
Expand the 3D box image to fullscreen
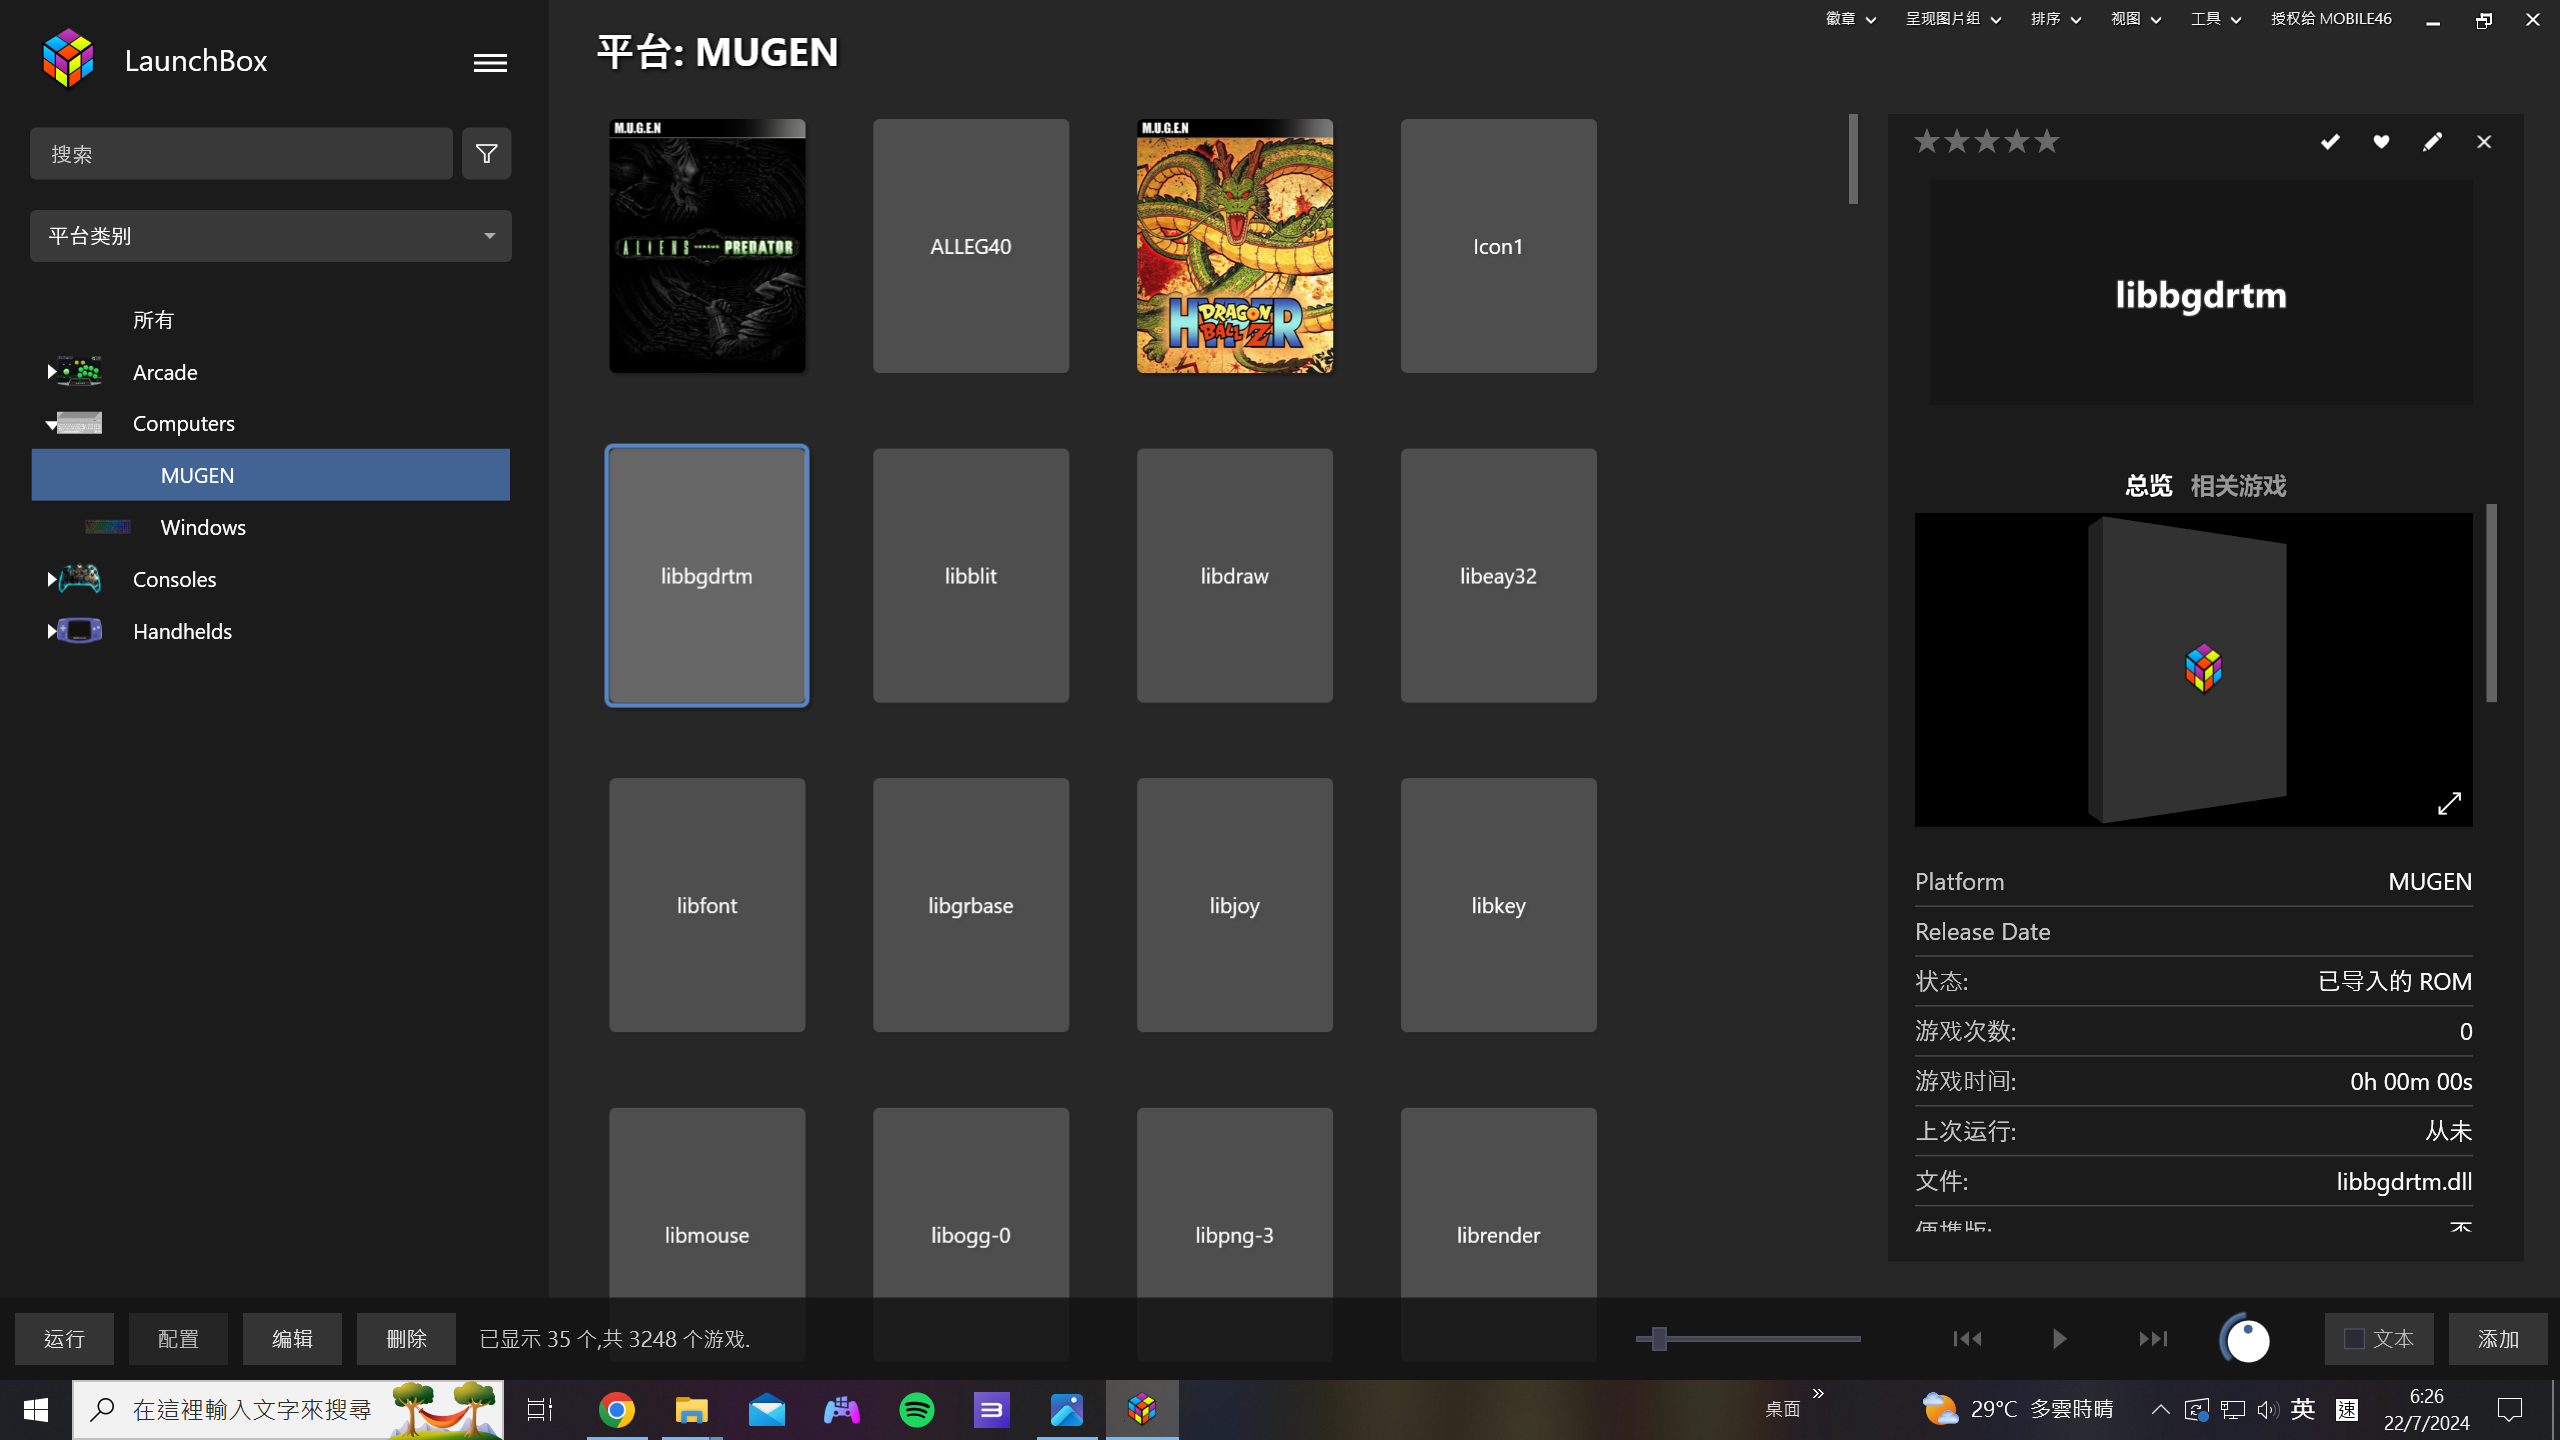[x=2449, y=804]
